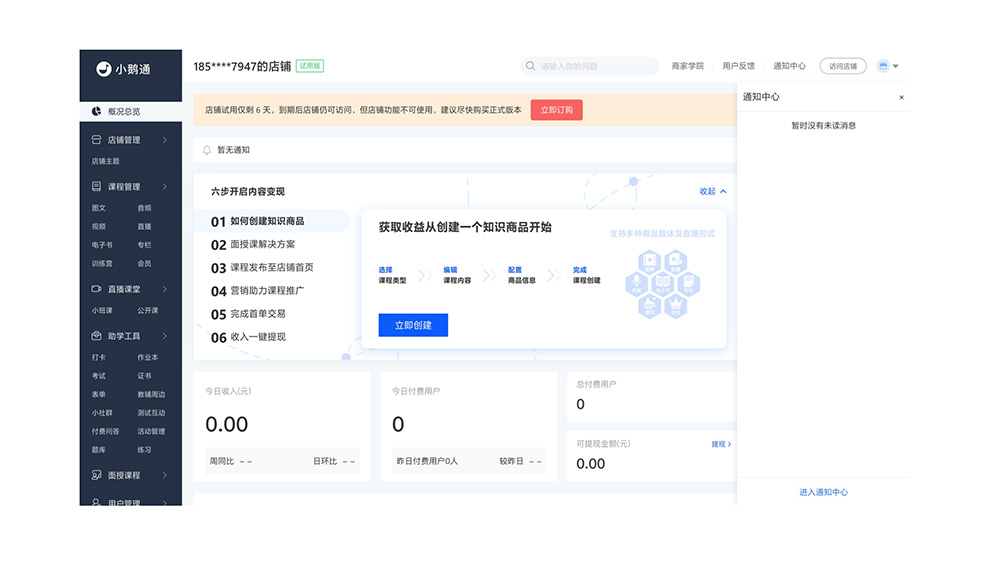This screenshot has width=1000, height=573.
Task: Click 进入通知中心 link
Action: click(x=823, y=492)
